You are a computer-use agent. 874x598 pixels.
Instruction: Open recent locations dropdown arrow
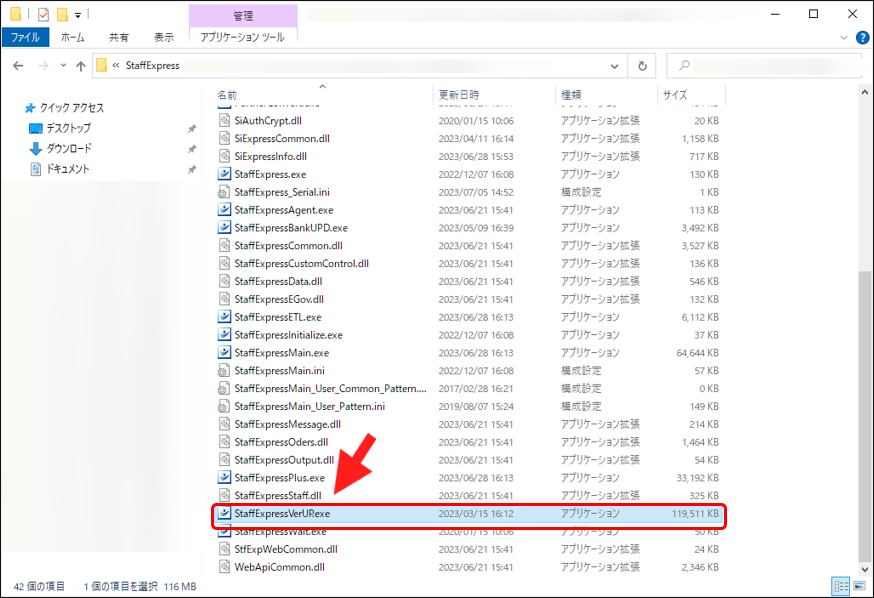click(63, 66)
